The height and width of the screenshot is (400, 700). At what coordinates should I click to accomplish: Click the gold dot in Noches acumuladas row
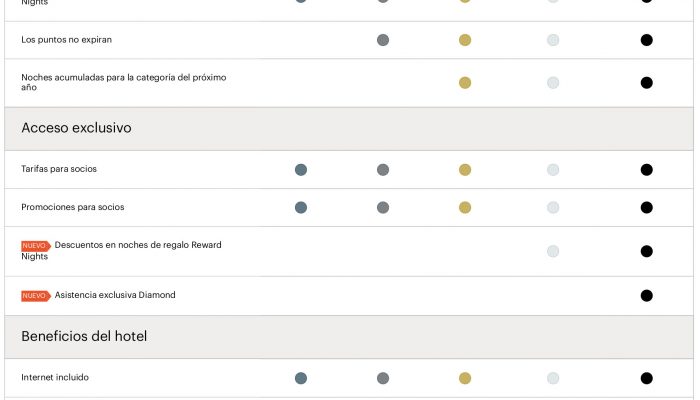(465, 83)
